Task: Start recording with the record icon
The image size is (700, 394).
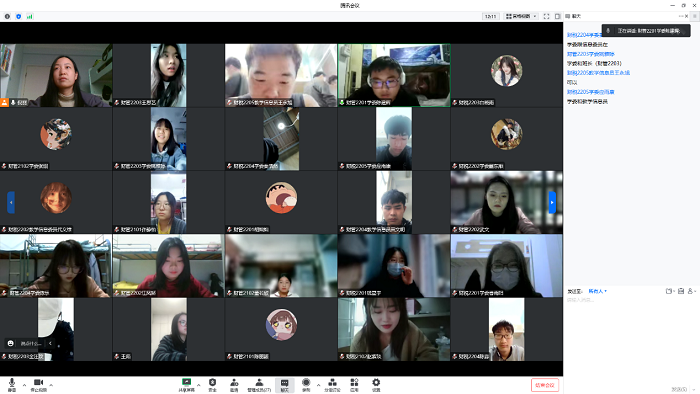Action: coord(306,385)
